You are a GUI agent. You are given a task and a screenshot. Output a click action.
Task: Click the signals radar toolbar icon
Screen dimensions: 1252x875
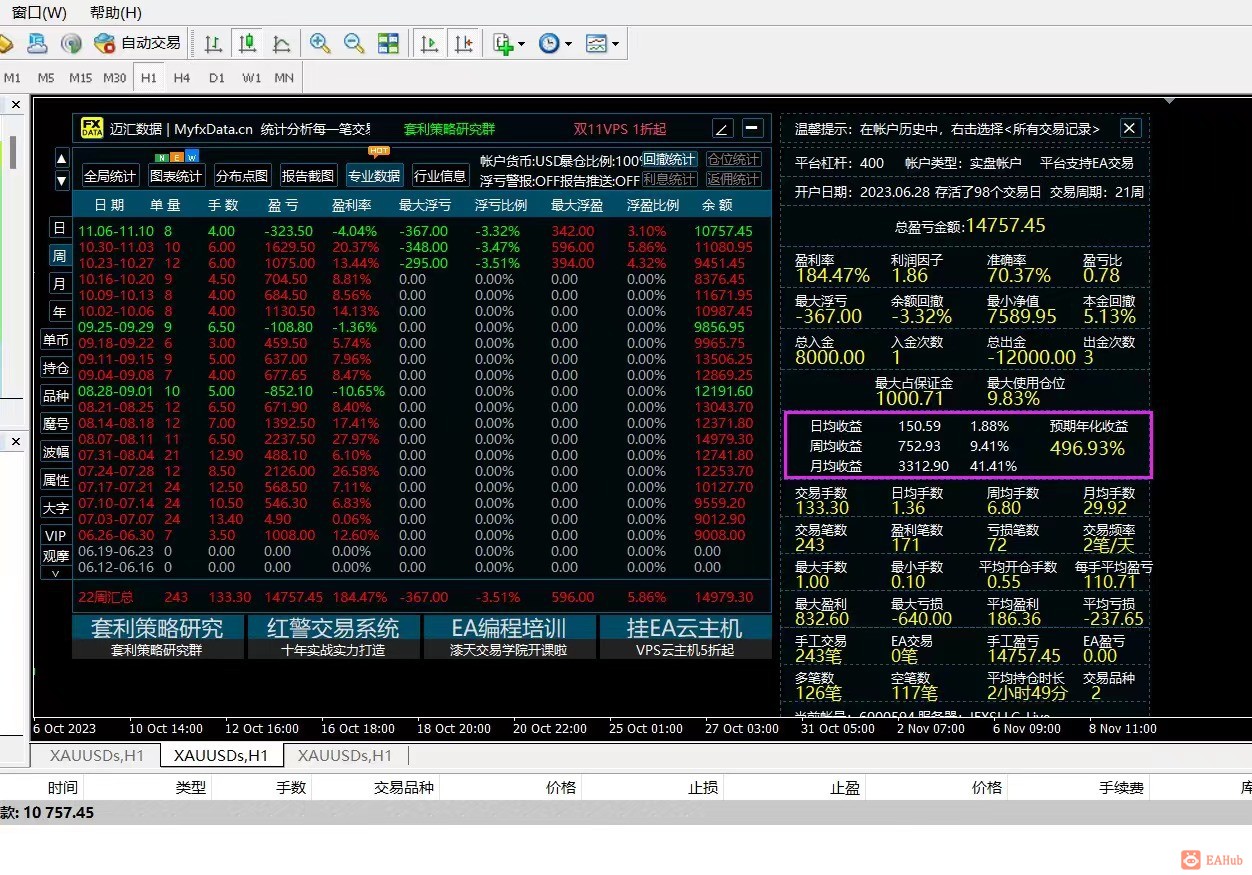click(71, 43)
